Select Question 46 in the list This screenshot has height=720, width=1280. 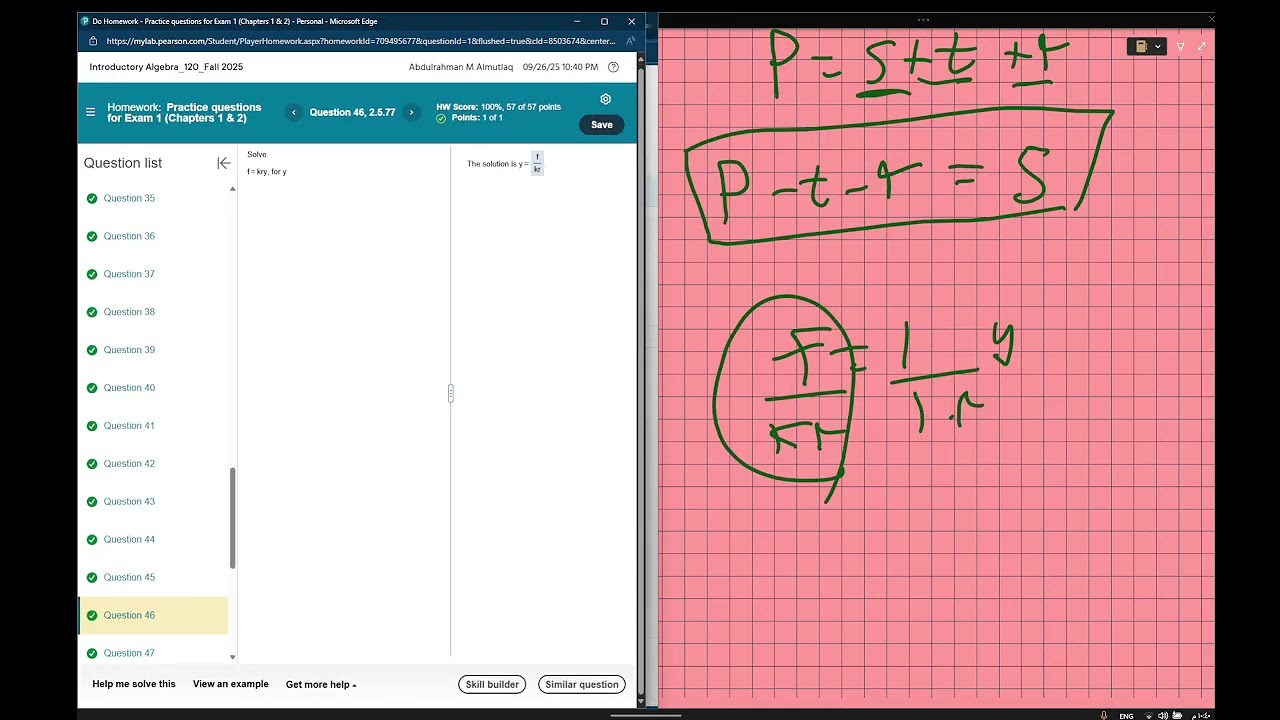point(153,615)
